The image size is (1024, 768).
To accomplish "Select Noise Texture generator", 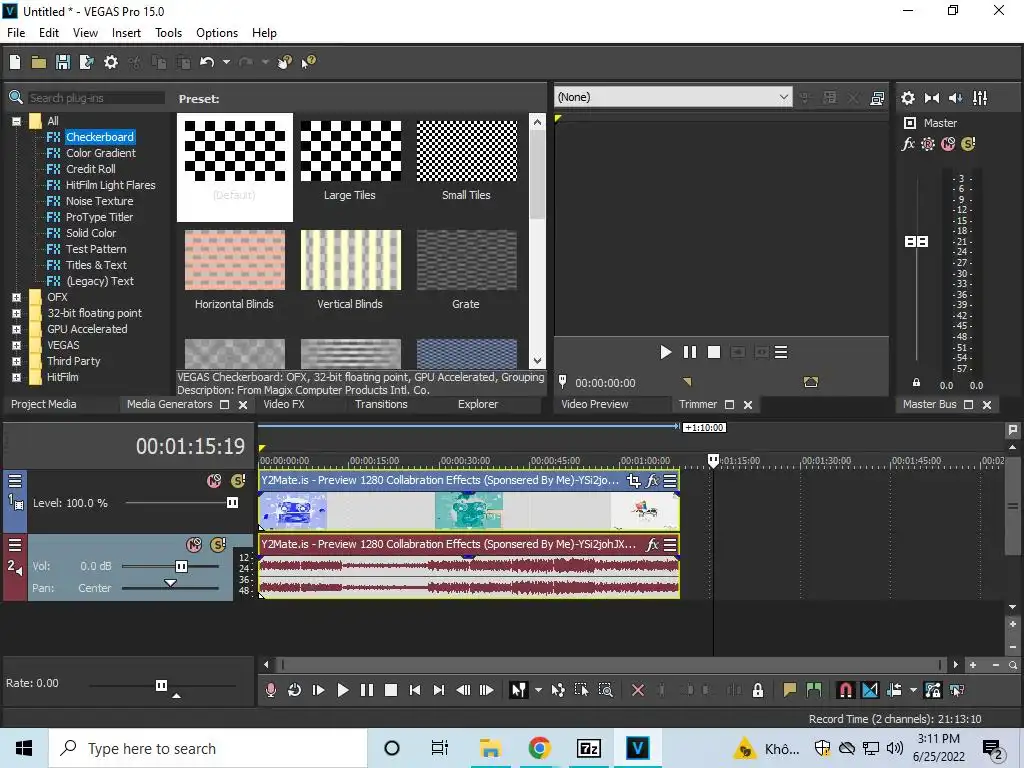I will [x=99, y=201].
